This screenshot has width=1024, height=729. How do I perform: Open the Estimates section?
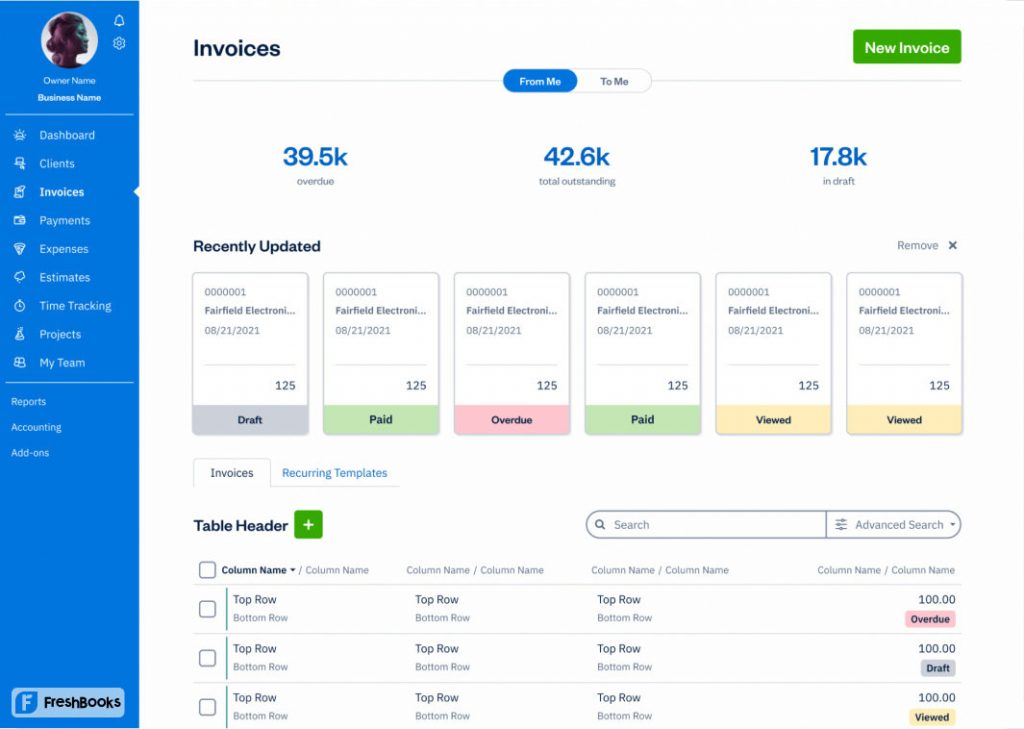[x=64, y=277]
